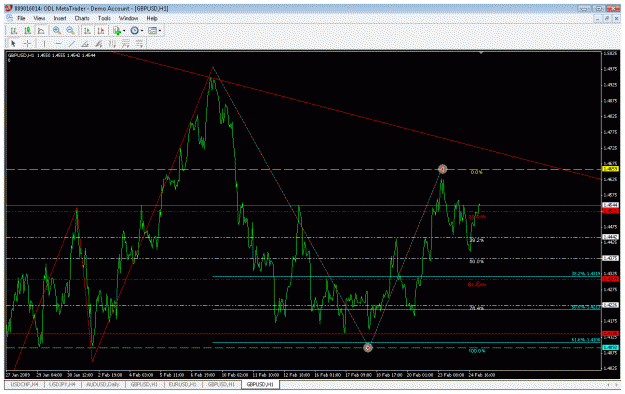Select the Horizontal Line drawing tool
Image resolution: width=625 pixels, height=394 pixels.
point(58,43)
